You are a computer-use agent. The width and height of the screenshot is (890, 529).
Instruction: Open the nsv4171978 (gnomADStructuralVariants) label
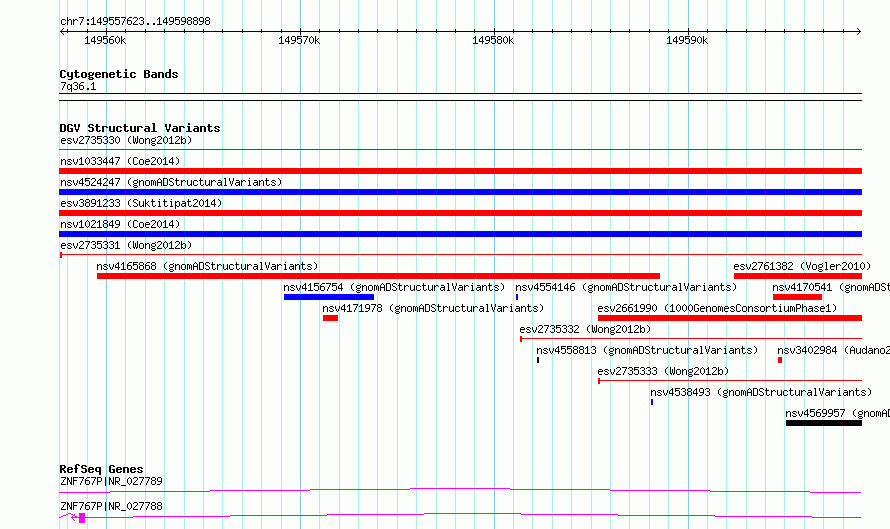(x=433, y=308)
